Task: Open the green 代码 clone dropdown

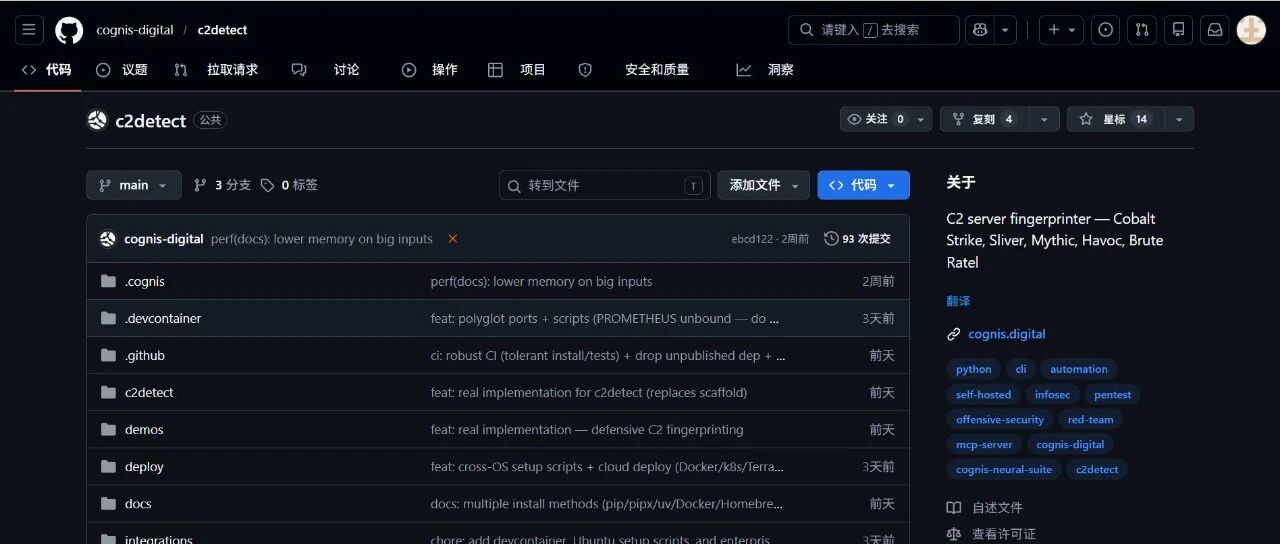Action: 864,185
